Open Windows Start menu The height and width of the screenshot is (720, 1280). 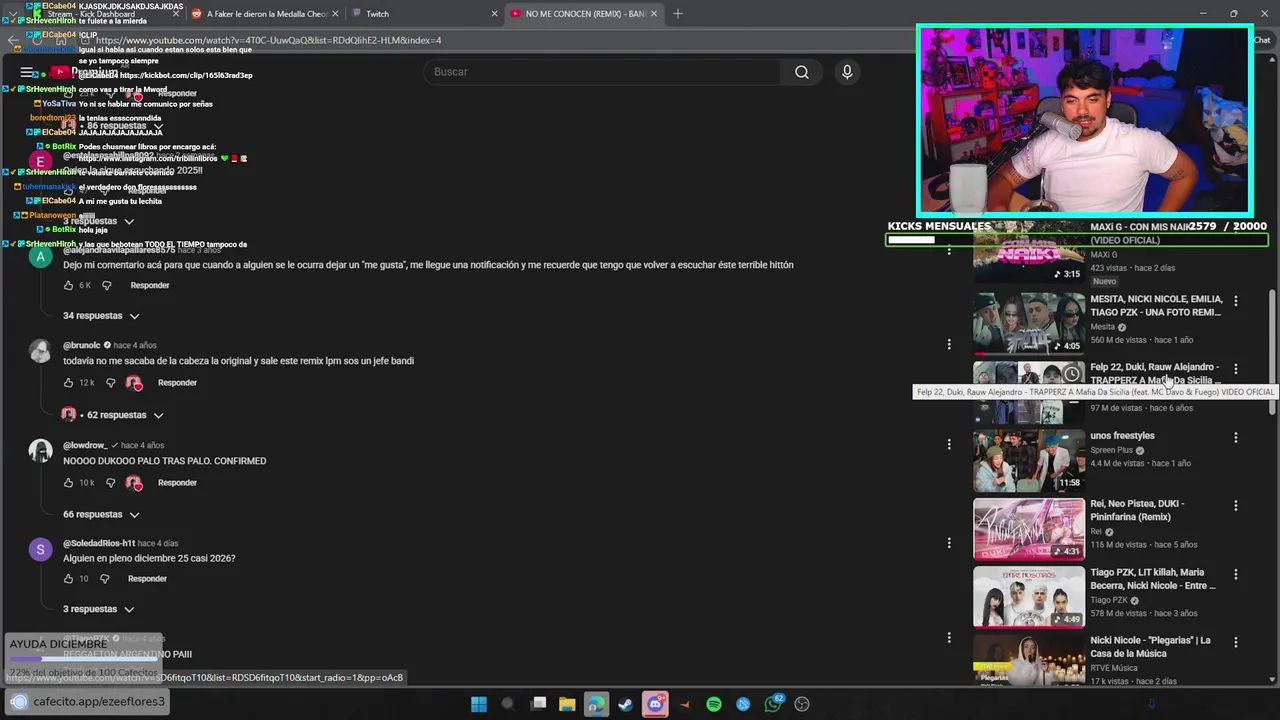[x=479, y=704]
